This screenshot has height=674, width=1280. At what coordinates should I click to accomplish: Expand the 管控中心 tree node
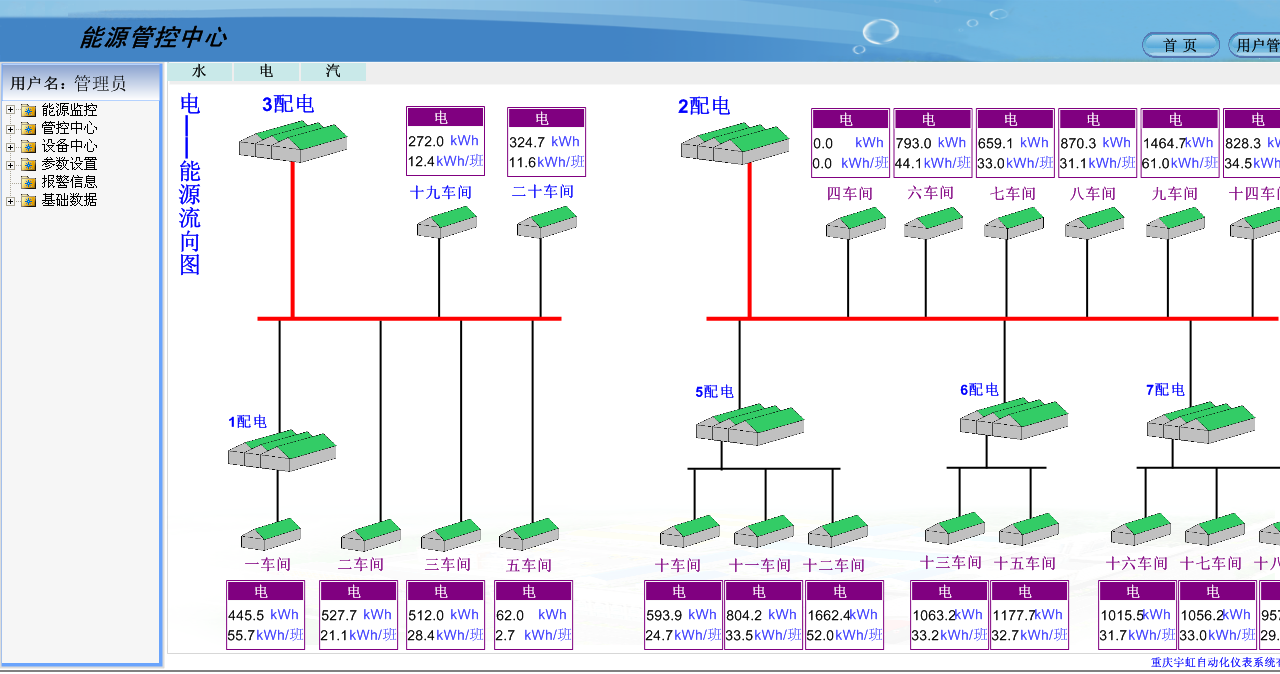click(11, 128)
